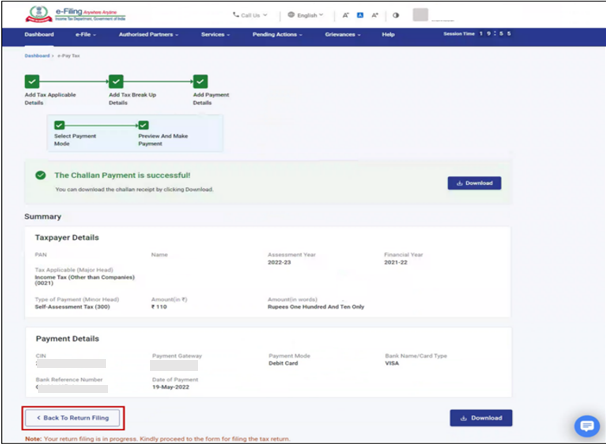The image size is (606, 444).
Task: Click the Select Payment Mode step icon
Action: [x=60, y=125]
